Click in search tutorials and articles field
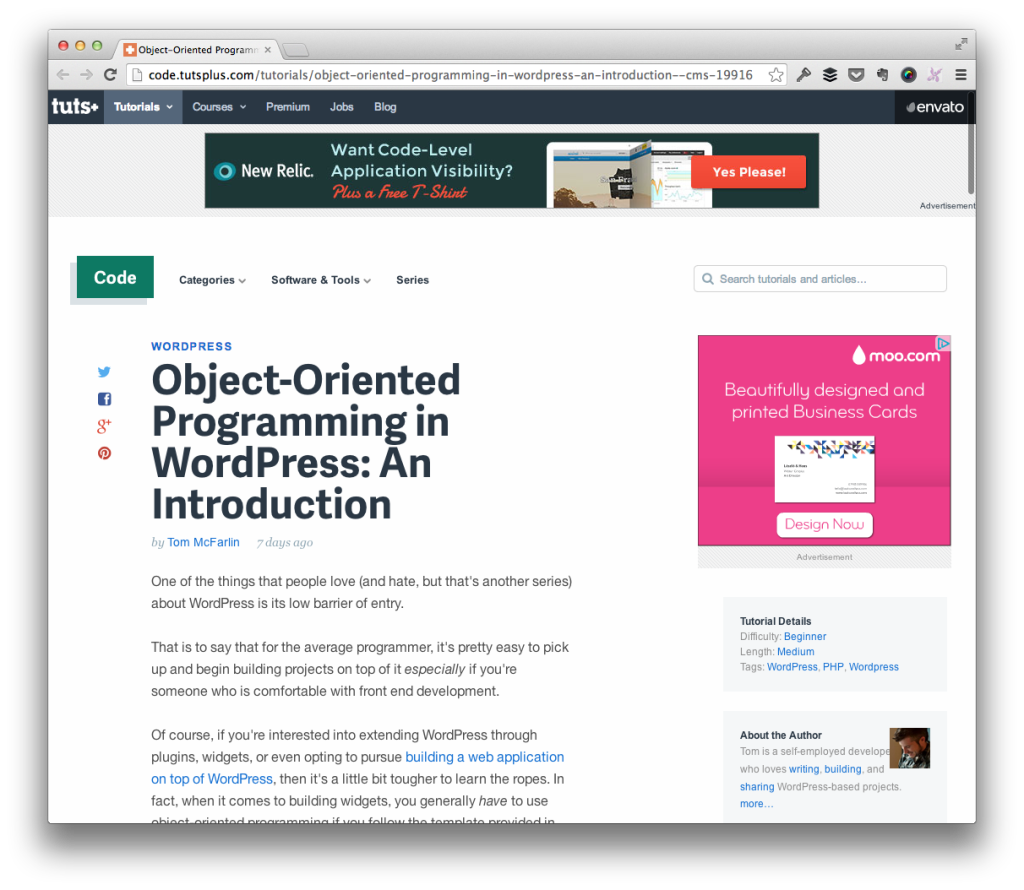This screenshot has height=890, width=1024. (820, 279)
